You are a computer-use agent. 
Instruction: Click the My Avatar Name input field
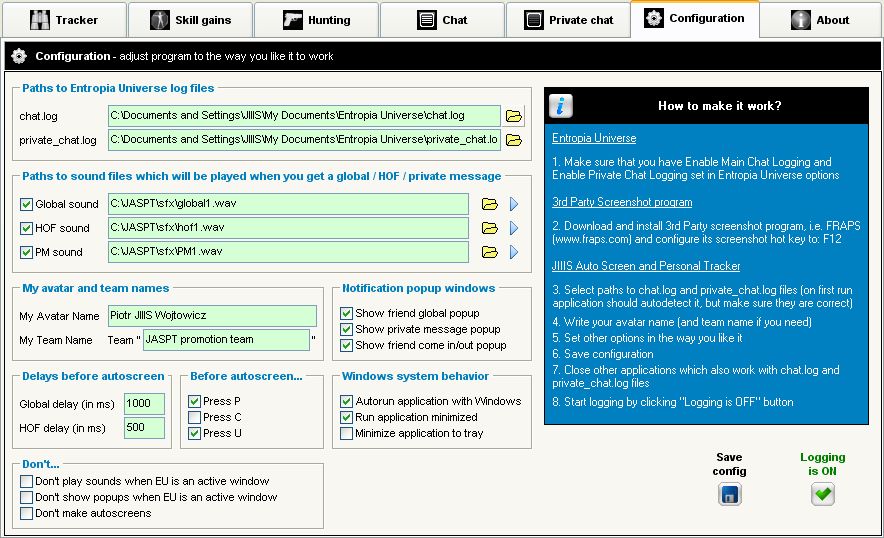[x=211, y=316]
